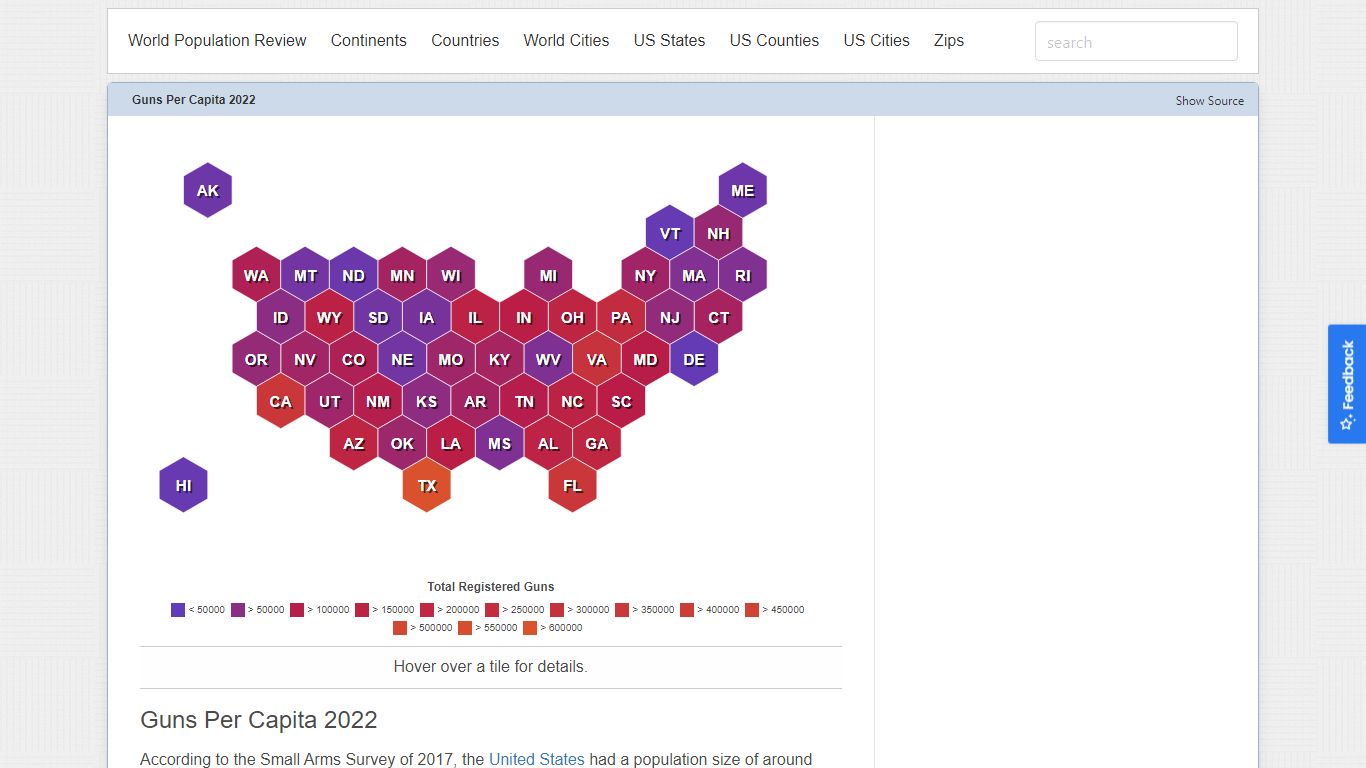1366x768 pixels.
Task: Click the 'Total Registered Guns' legend title
Action: click(x=491, y=587)
